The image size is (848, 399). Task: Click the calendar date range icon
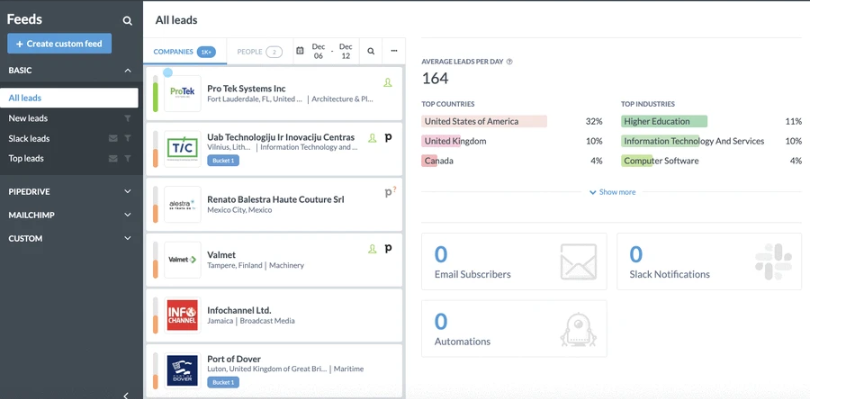click(x=300, y=51)
